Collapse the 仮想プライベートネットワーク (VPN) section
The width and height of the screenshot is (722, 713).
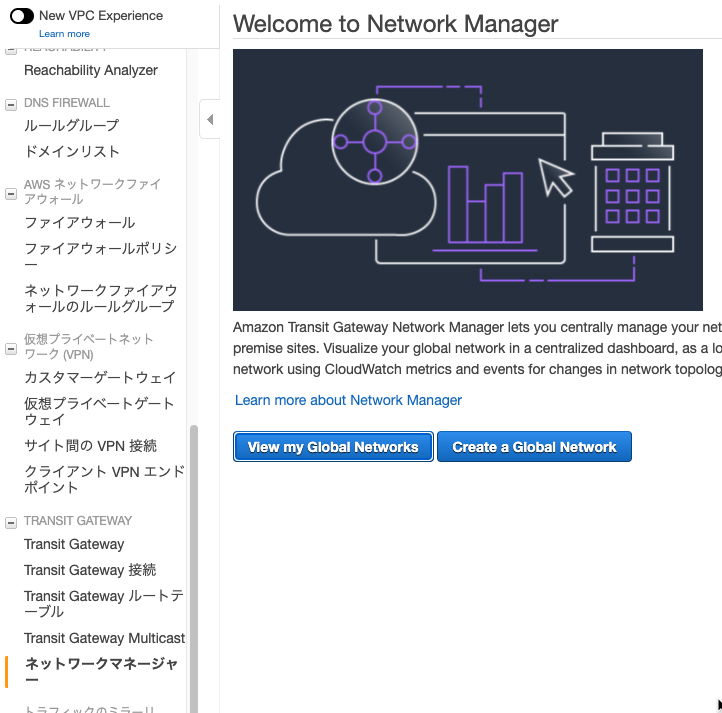(x=11, y=349)
